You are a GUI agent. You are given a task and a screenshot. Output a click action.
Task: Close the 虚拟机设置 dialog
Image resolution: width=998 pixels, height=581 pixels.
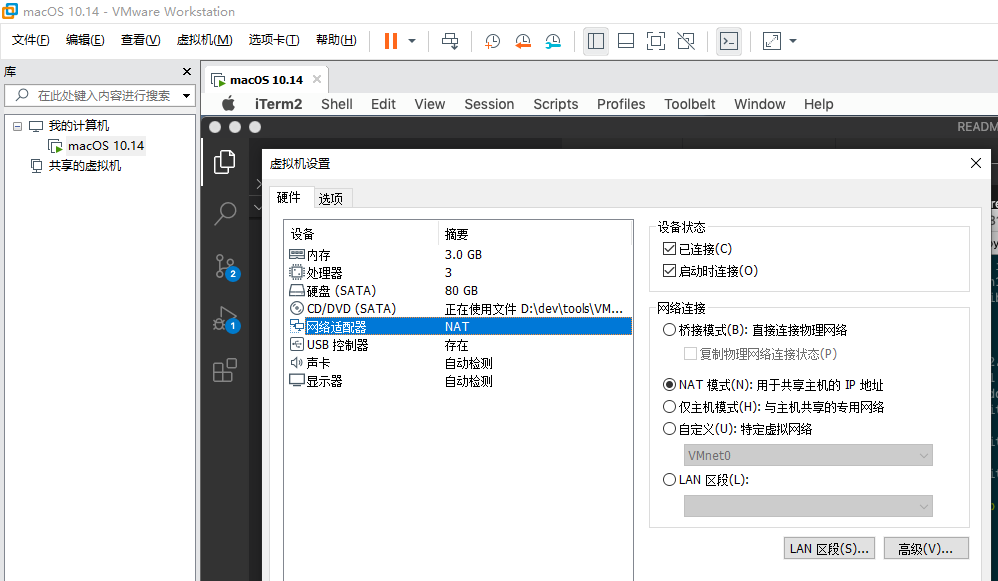(x=976, y=164)
